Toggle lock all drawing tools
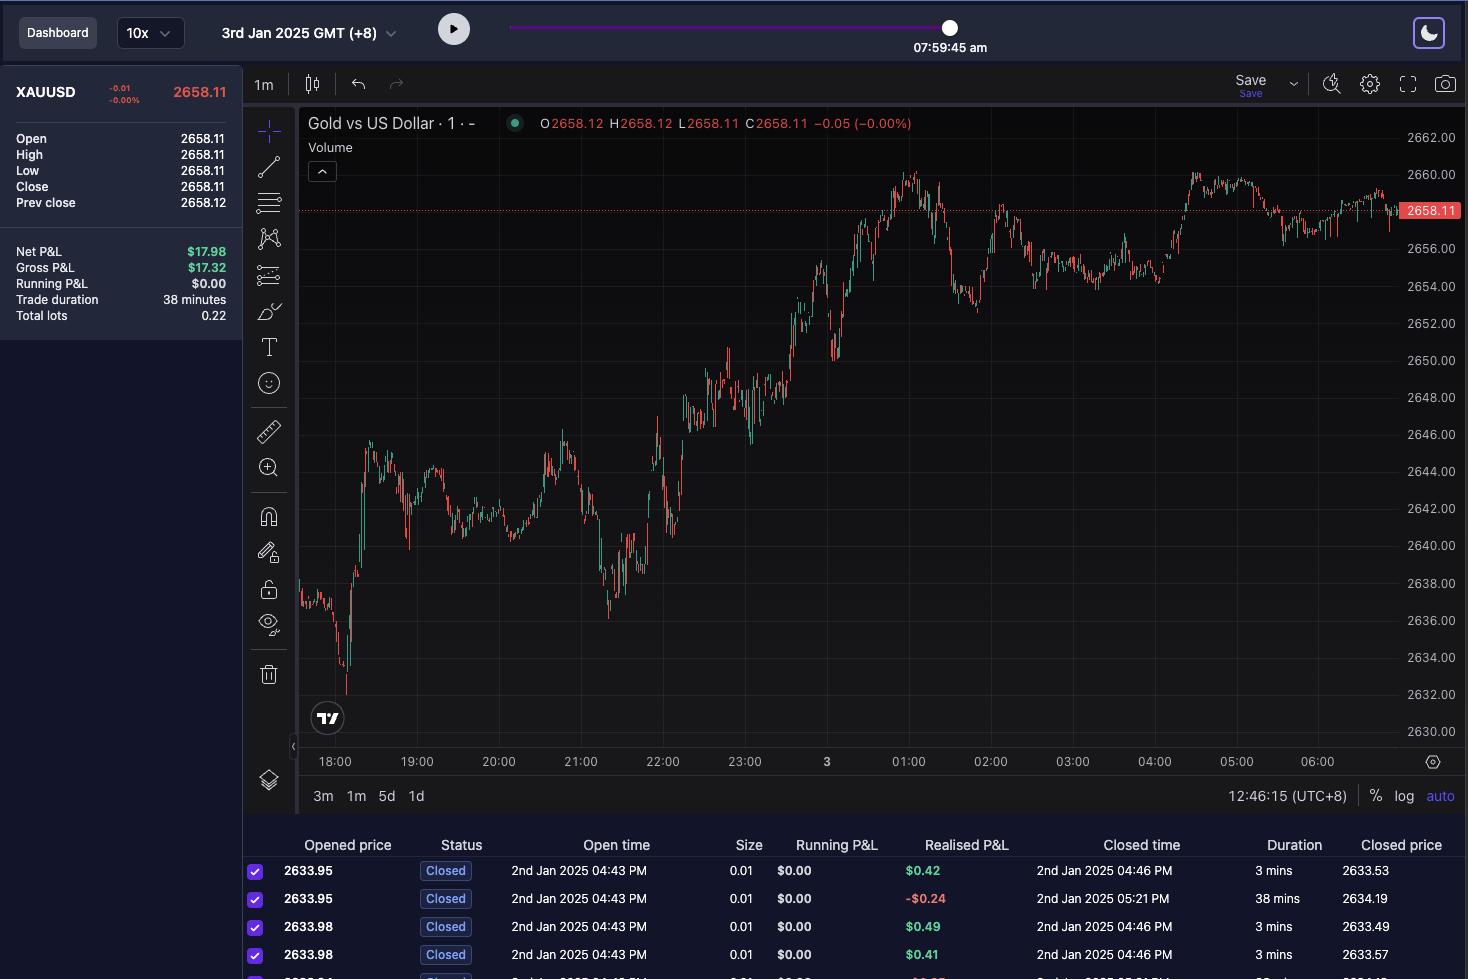The width and height of the screenshot is (1468, 979). coord(269,589)
